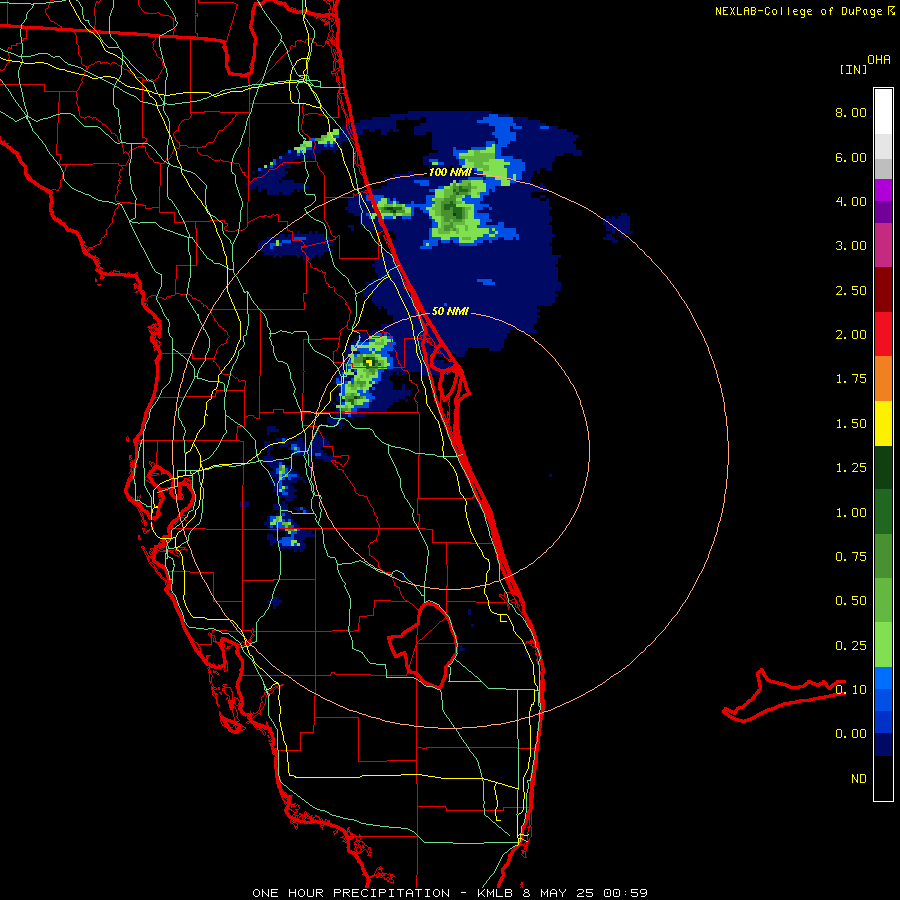Screen dimensions: 900x900
Task: Select the dark red 2.50 inch swatch
Action: (x=883, y=290)
